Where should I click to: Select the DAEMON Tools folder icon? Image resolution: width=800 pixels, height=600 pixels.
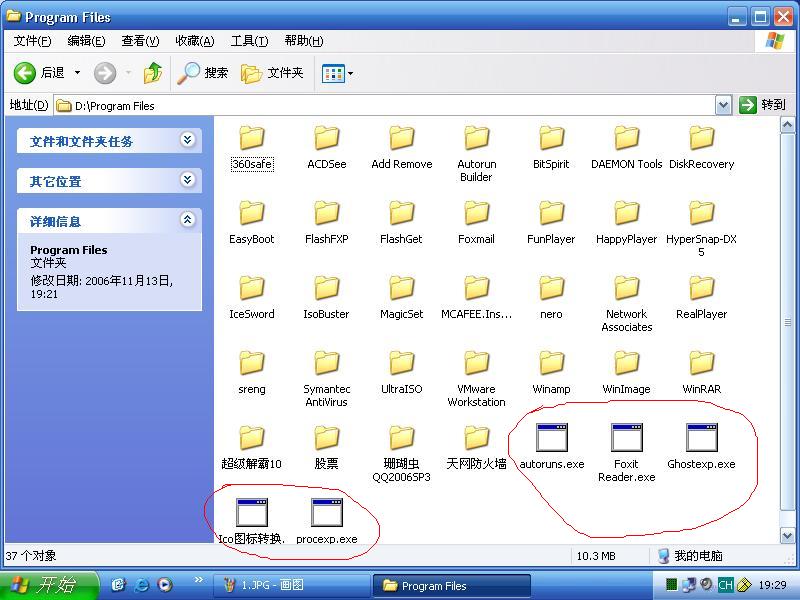pos(626,139)
